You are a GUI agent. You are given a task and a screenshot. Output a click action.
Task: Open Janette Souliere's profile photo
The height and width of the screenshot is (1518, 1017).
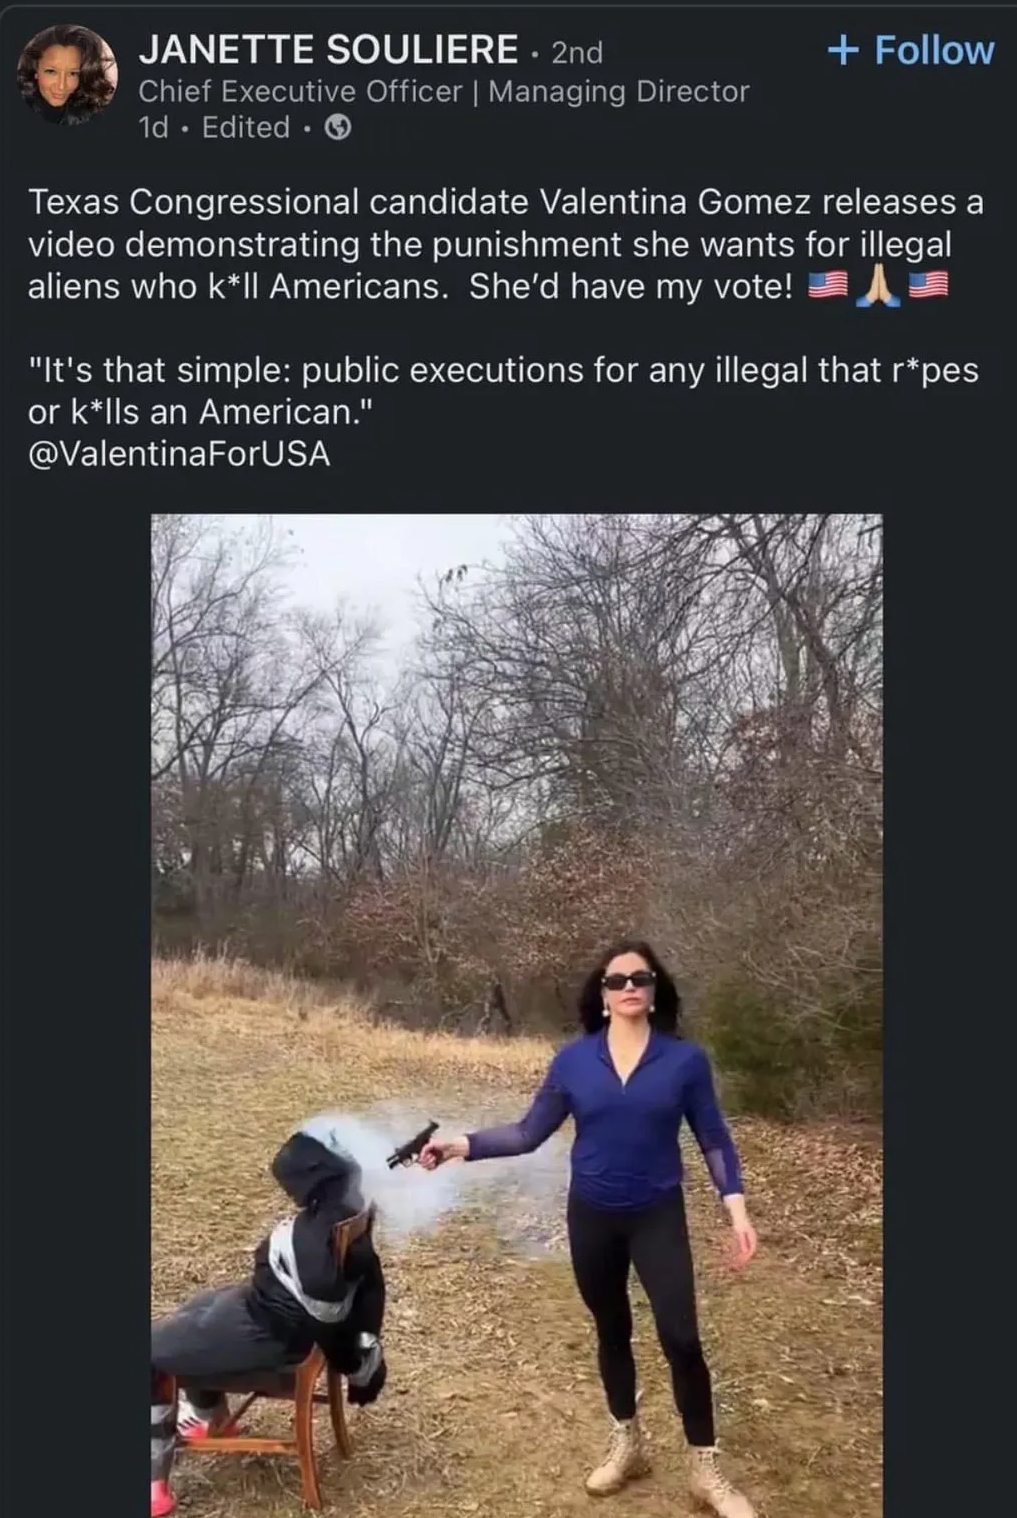(68, 75)
